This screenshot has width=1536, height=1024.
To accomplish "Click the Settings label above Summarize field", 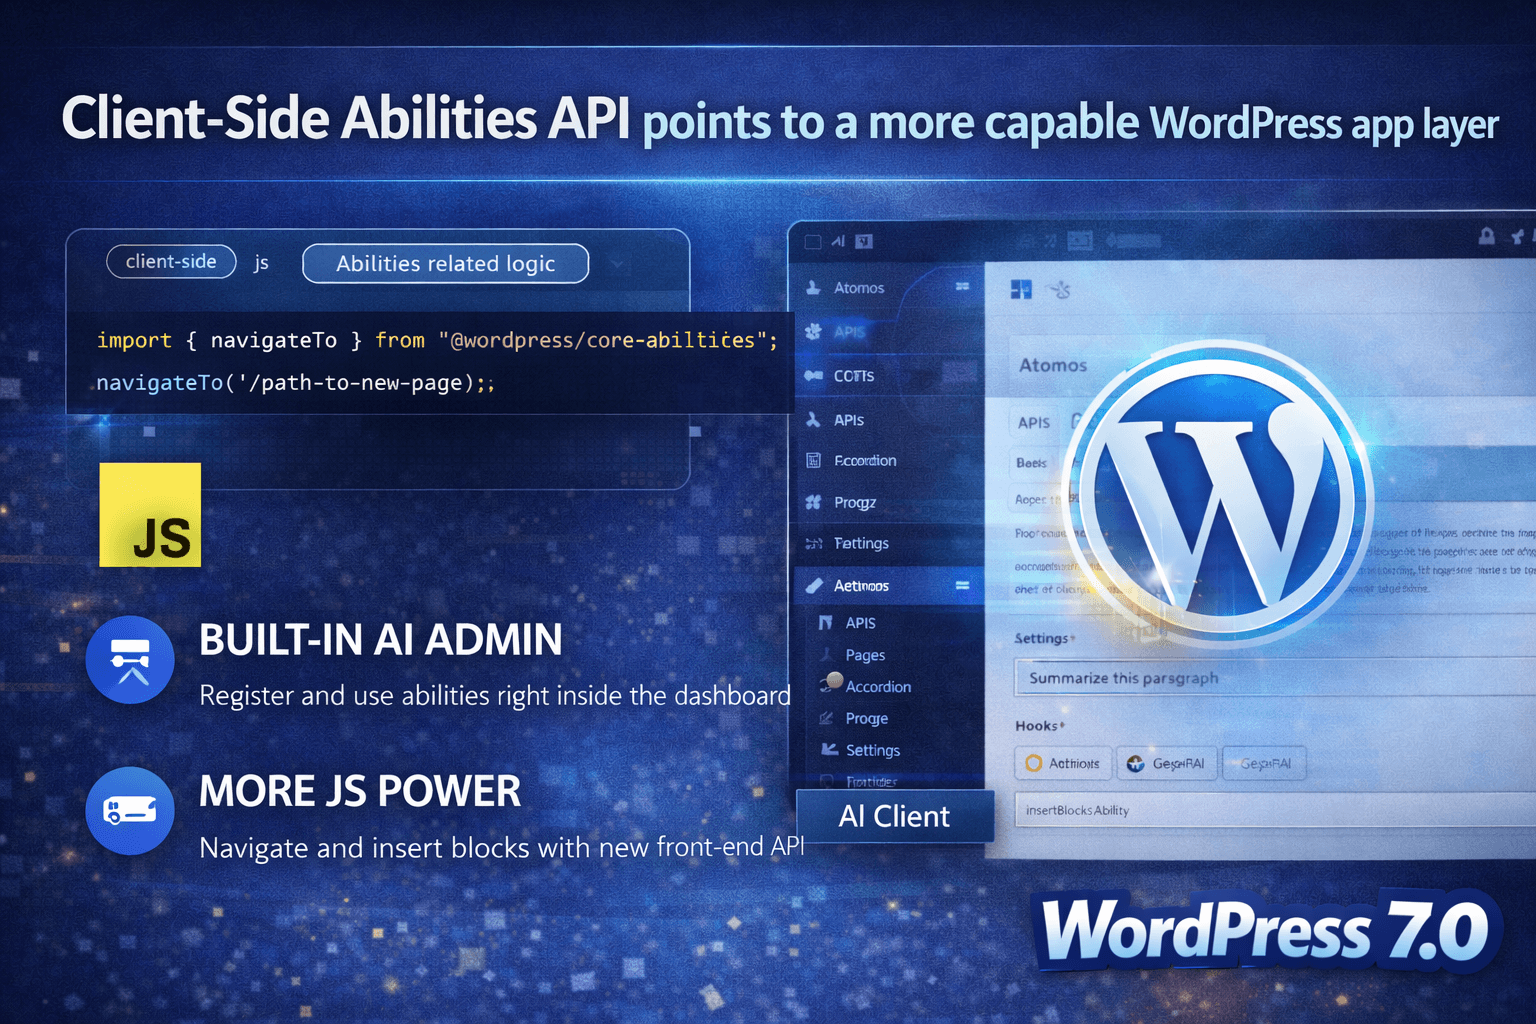I will (x=1045, y=638).
